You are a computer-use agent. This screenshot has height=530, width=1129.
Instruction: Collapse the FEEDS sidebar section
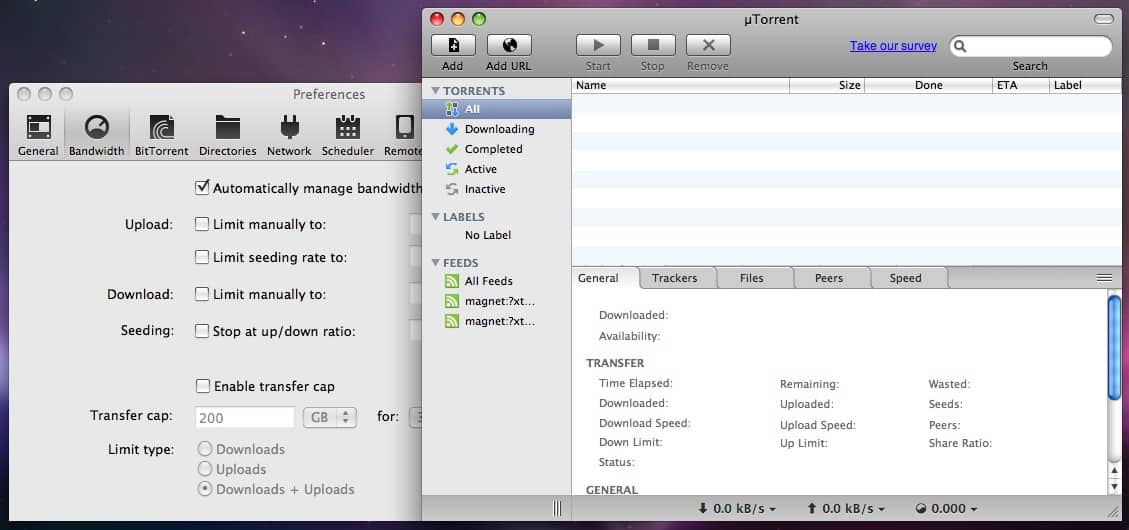(x=436, y=263)
